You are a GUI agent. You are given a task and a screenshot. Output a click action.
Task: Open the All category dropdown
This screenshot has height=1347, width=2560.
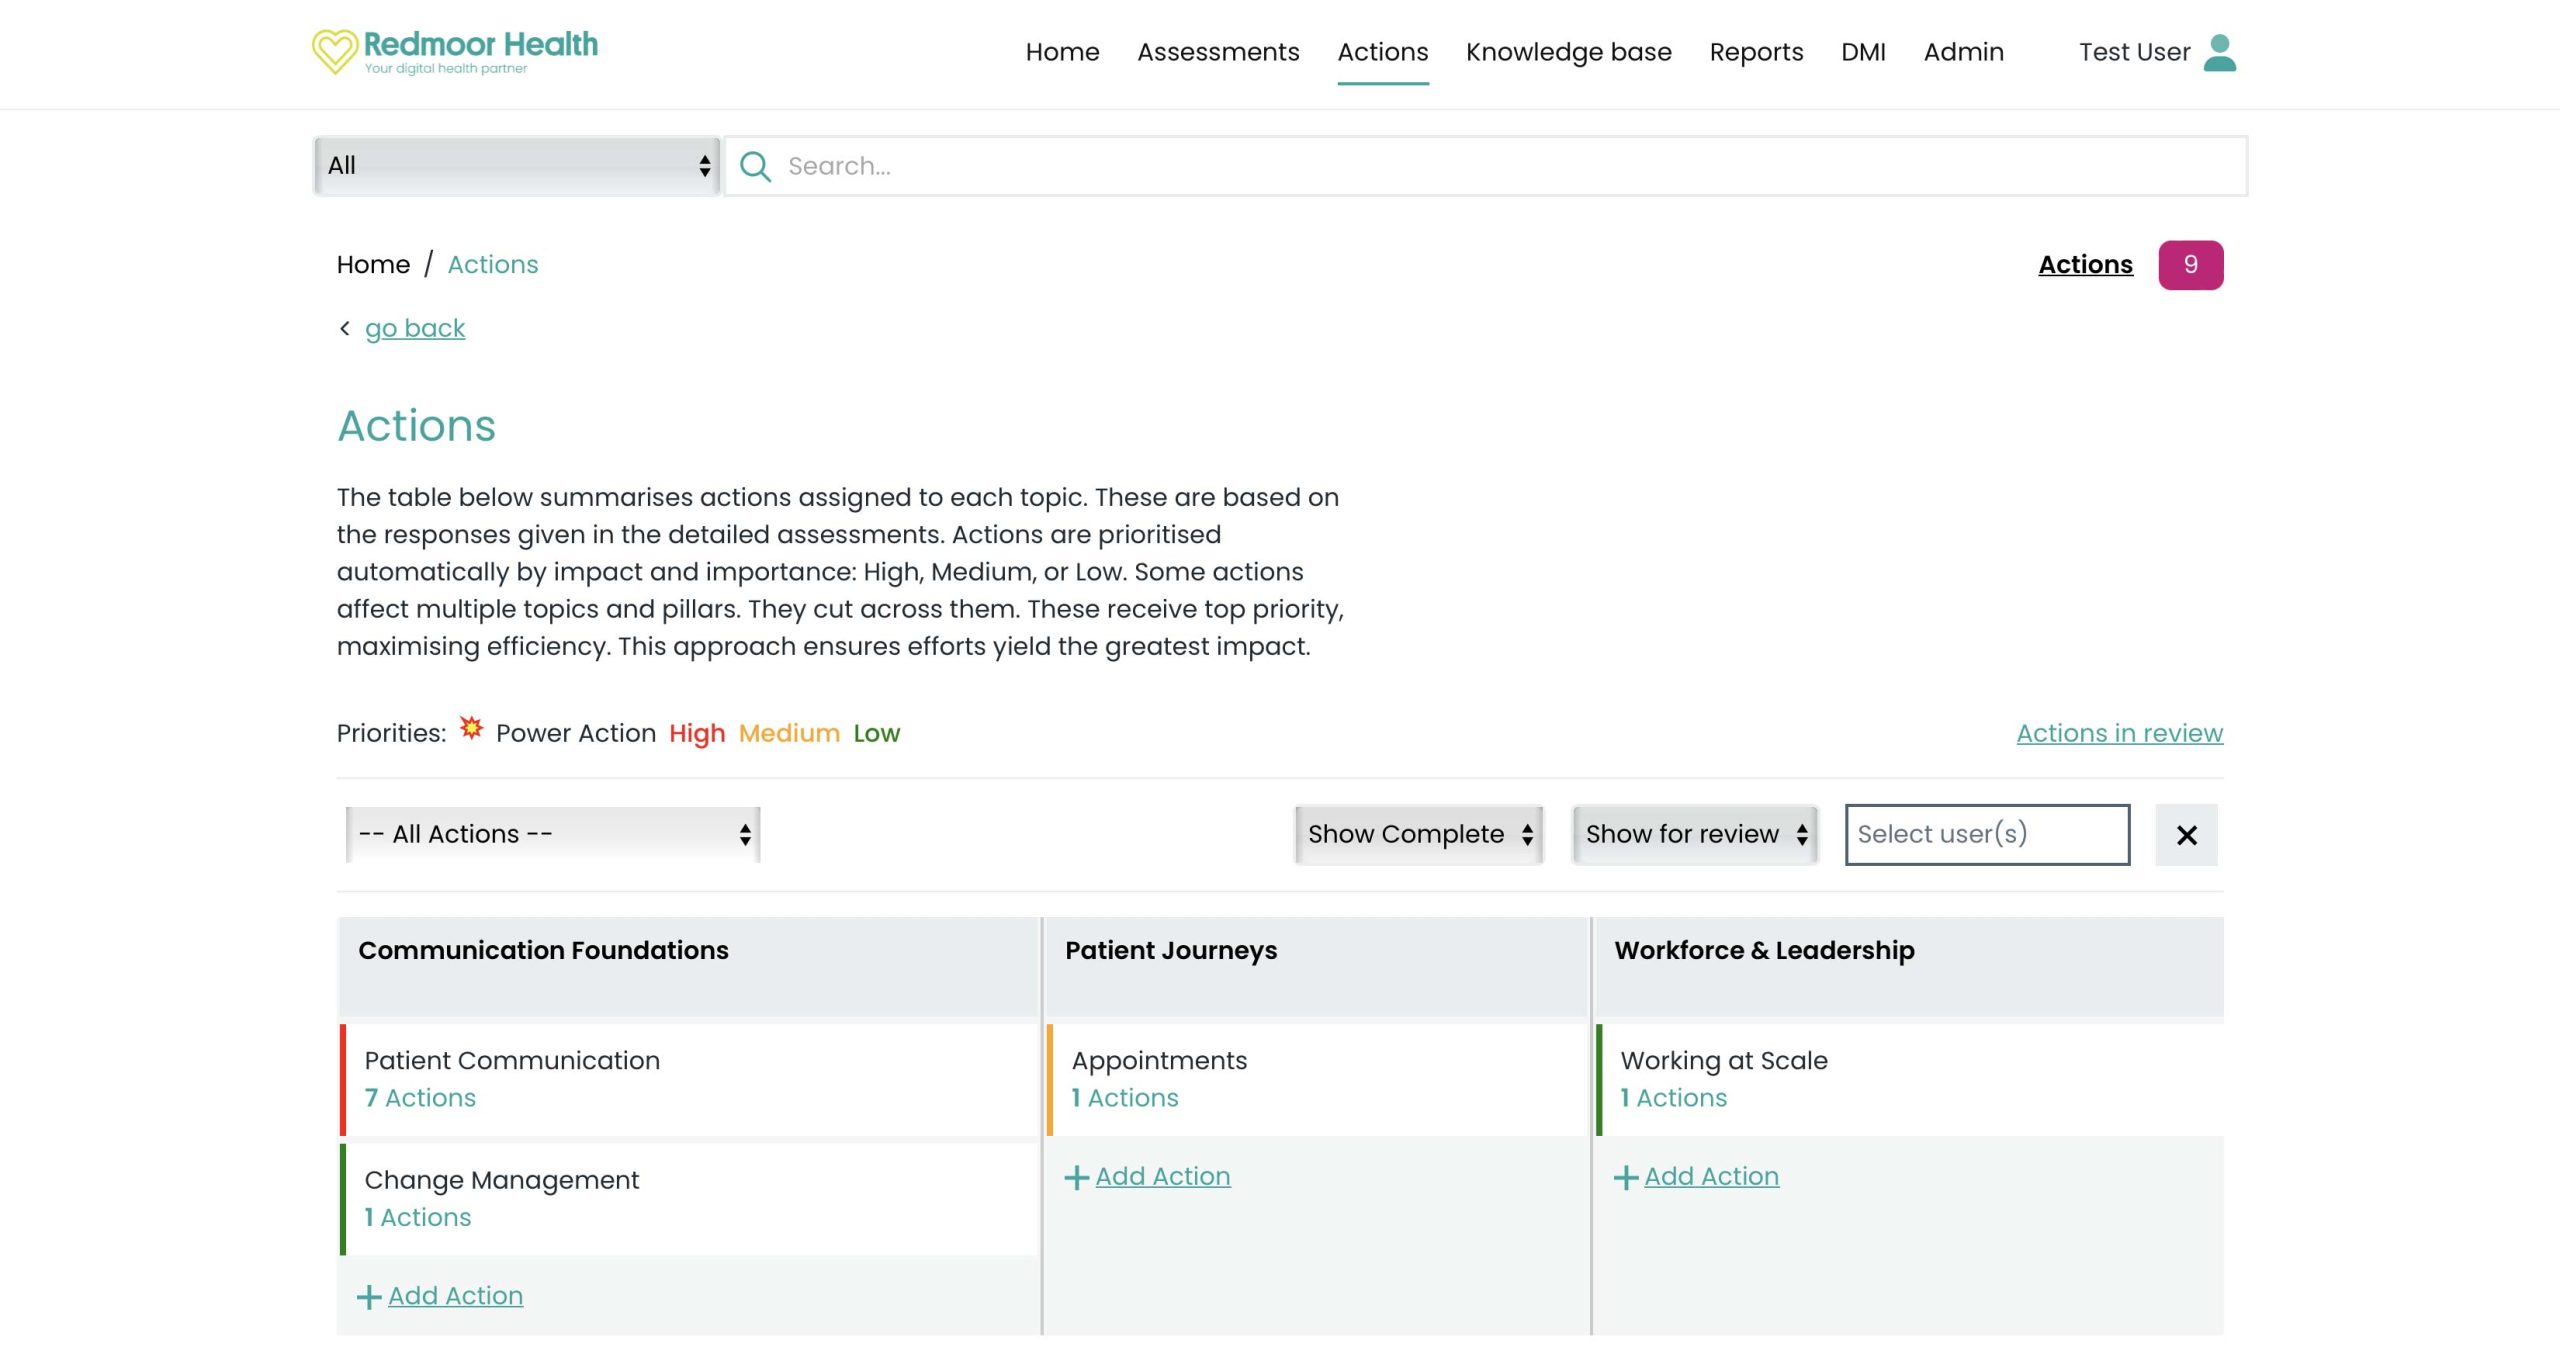[516, 166]
